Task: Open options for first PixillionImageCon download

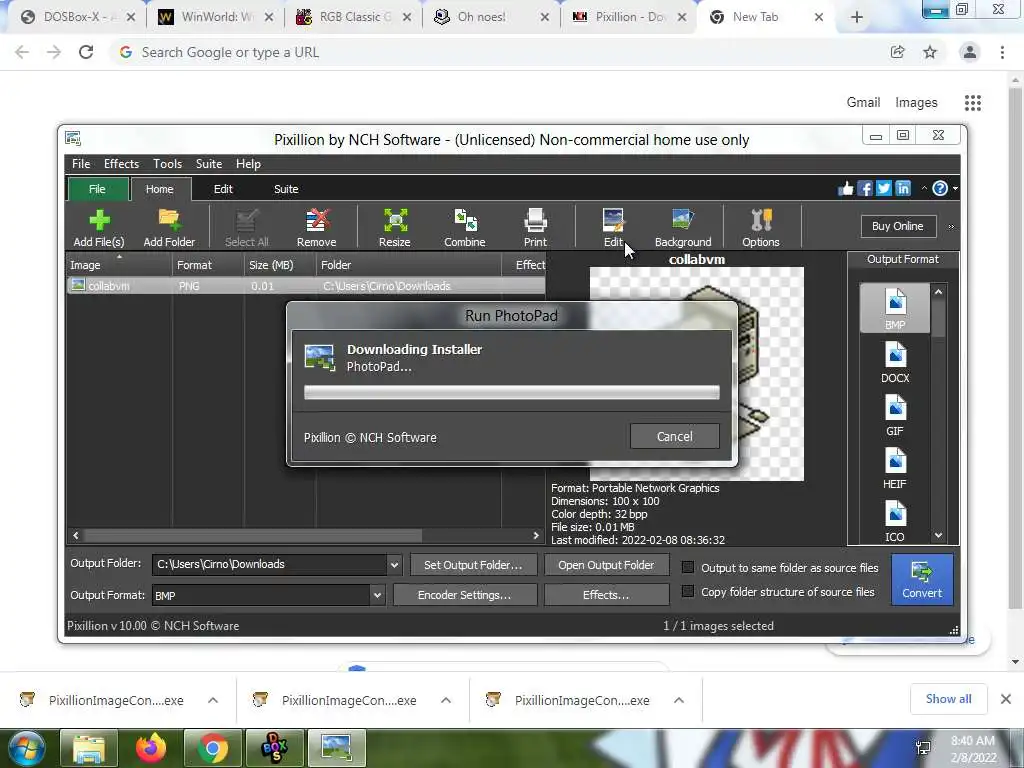Action: [x=213, y=700]
